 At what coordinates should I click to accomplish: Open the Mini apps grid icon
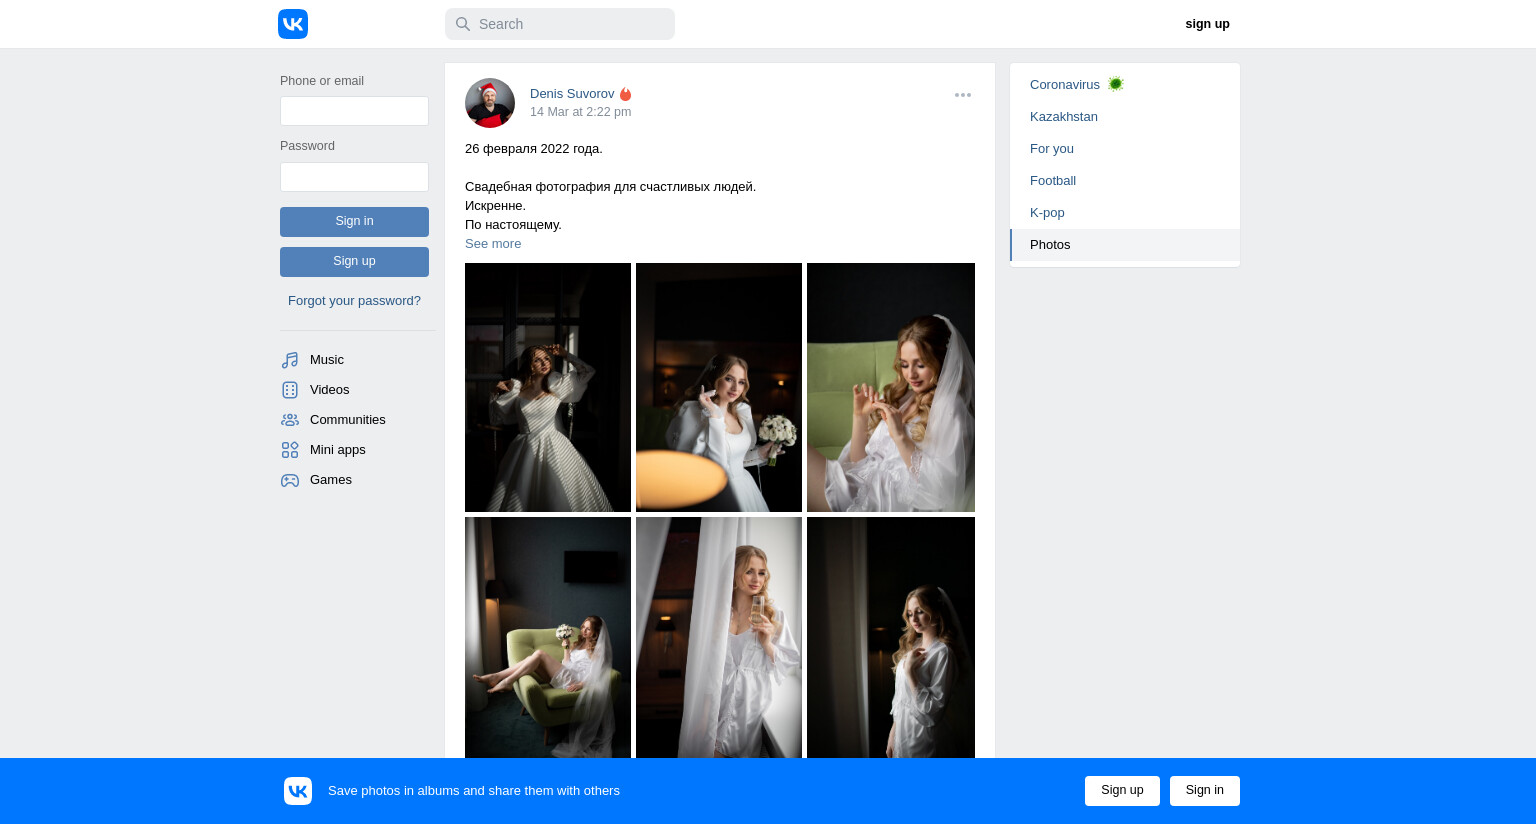[x=290, y=450]
